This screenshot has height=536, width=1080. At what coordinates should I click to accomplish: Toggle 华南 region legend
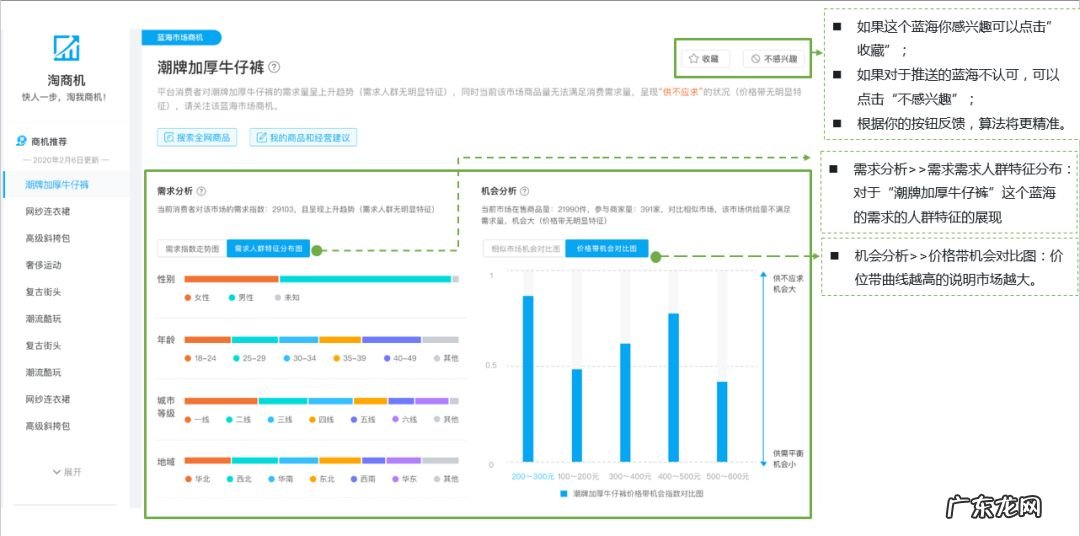click(x=280, y=479)
